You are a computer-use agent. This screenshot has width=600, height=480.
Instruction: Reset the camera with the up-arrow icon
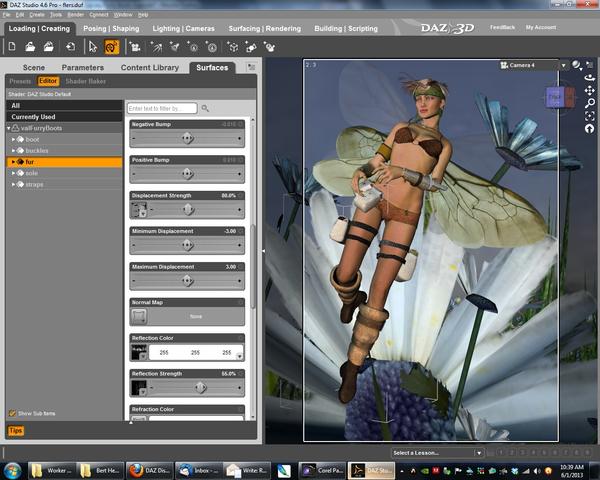point(589,129)
